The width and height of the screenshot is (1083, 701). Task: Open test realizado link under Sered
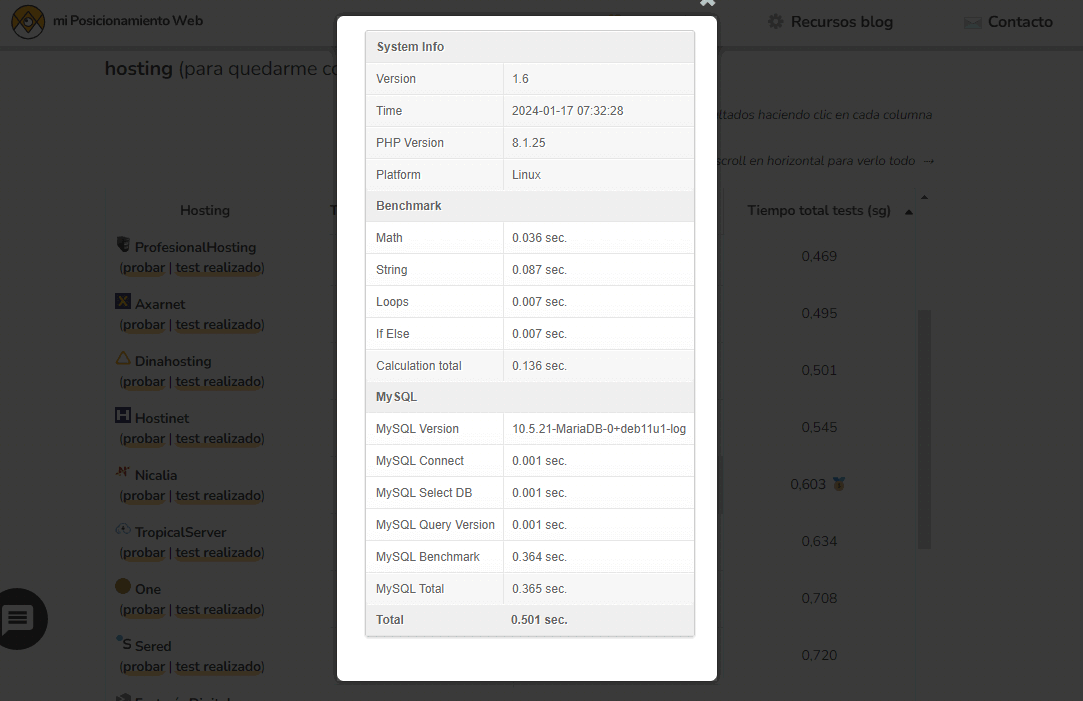(x=219, y=666)
